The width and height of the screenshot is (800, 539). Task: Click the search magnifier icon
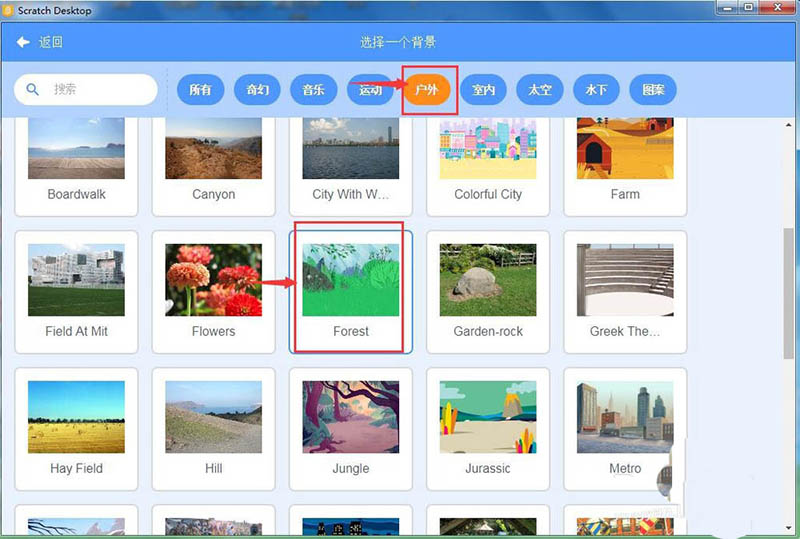tap(32, 89)
